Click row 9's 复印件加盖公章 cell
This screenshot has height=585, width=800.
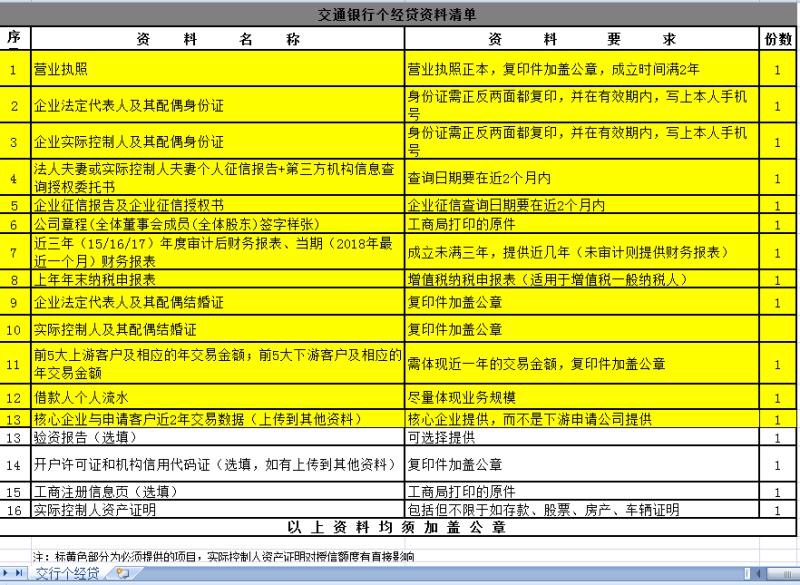click(582, 302)
